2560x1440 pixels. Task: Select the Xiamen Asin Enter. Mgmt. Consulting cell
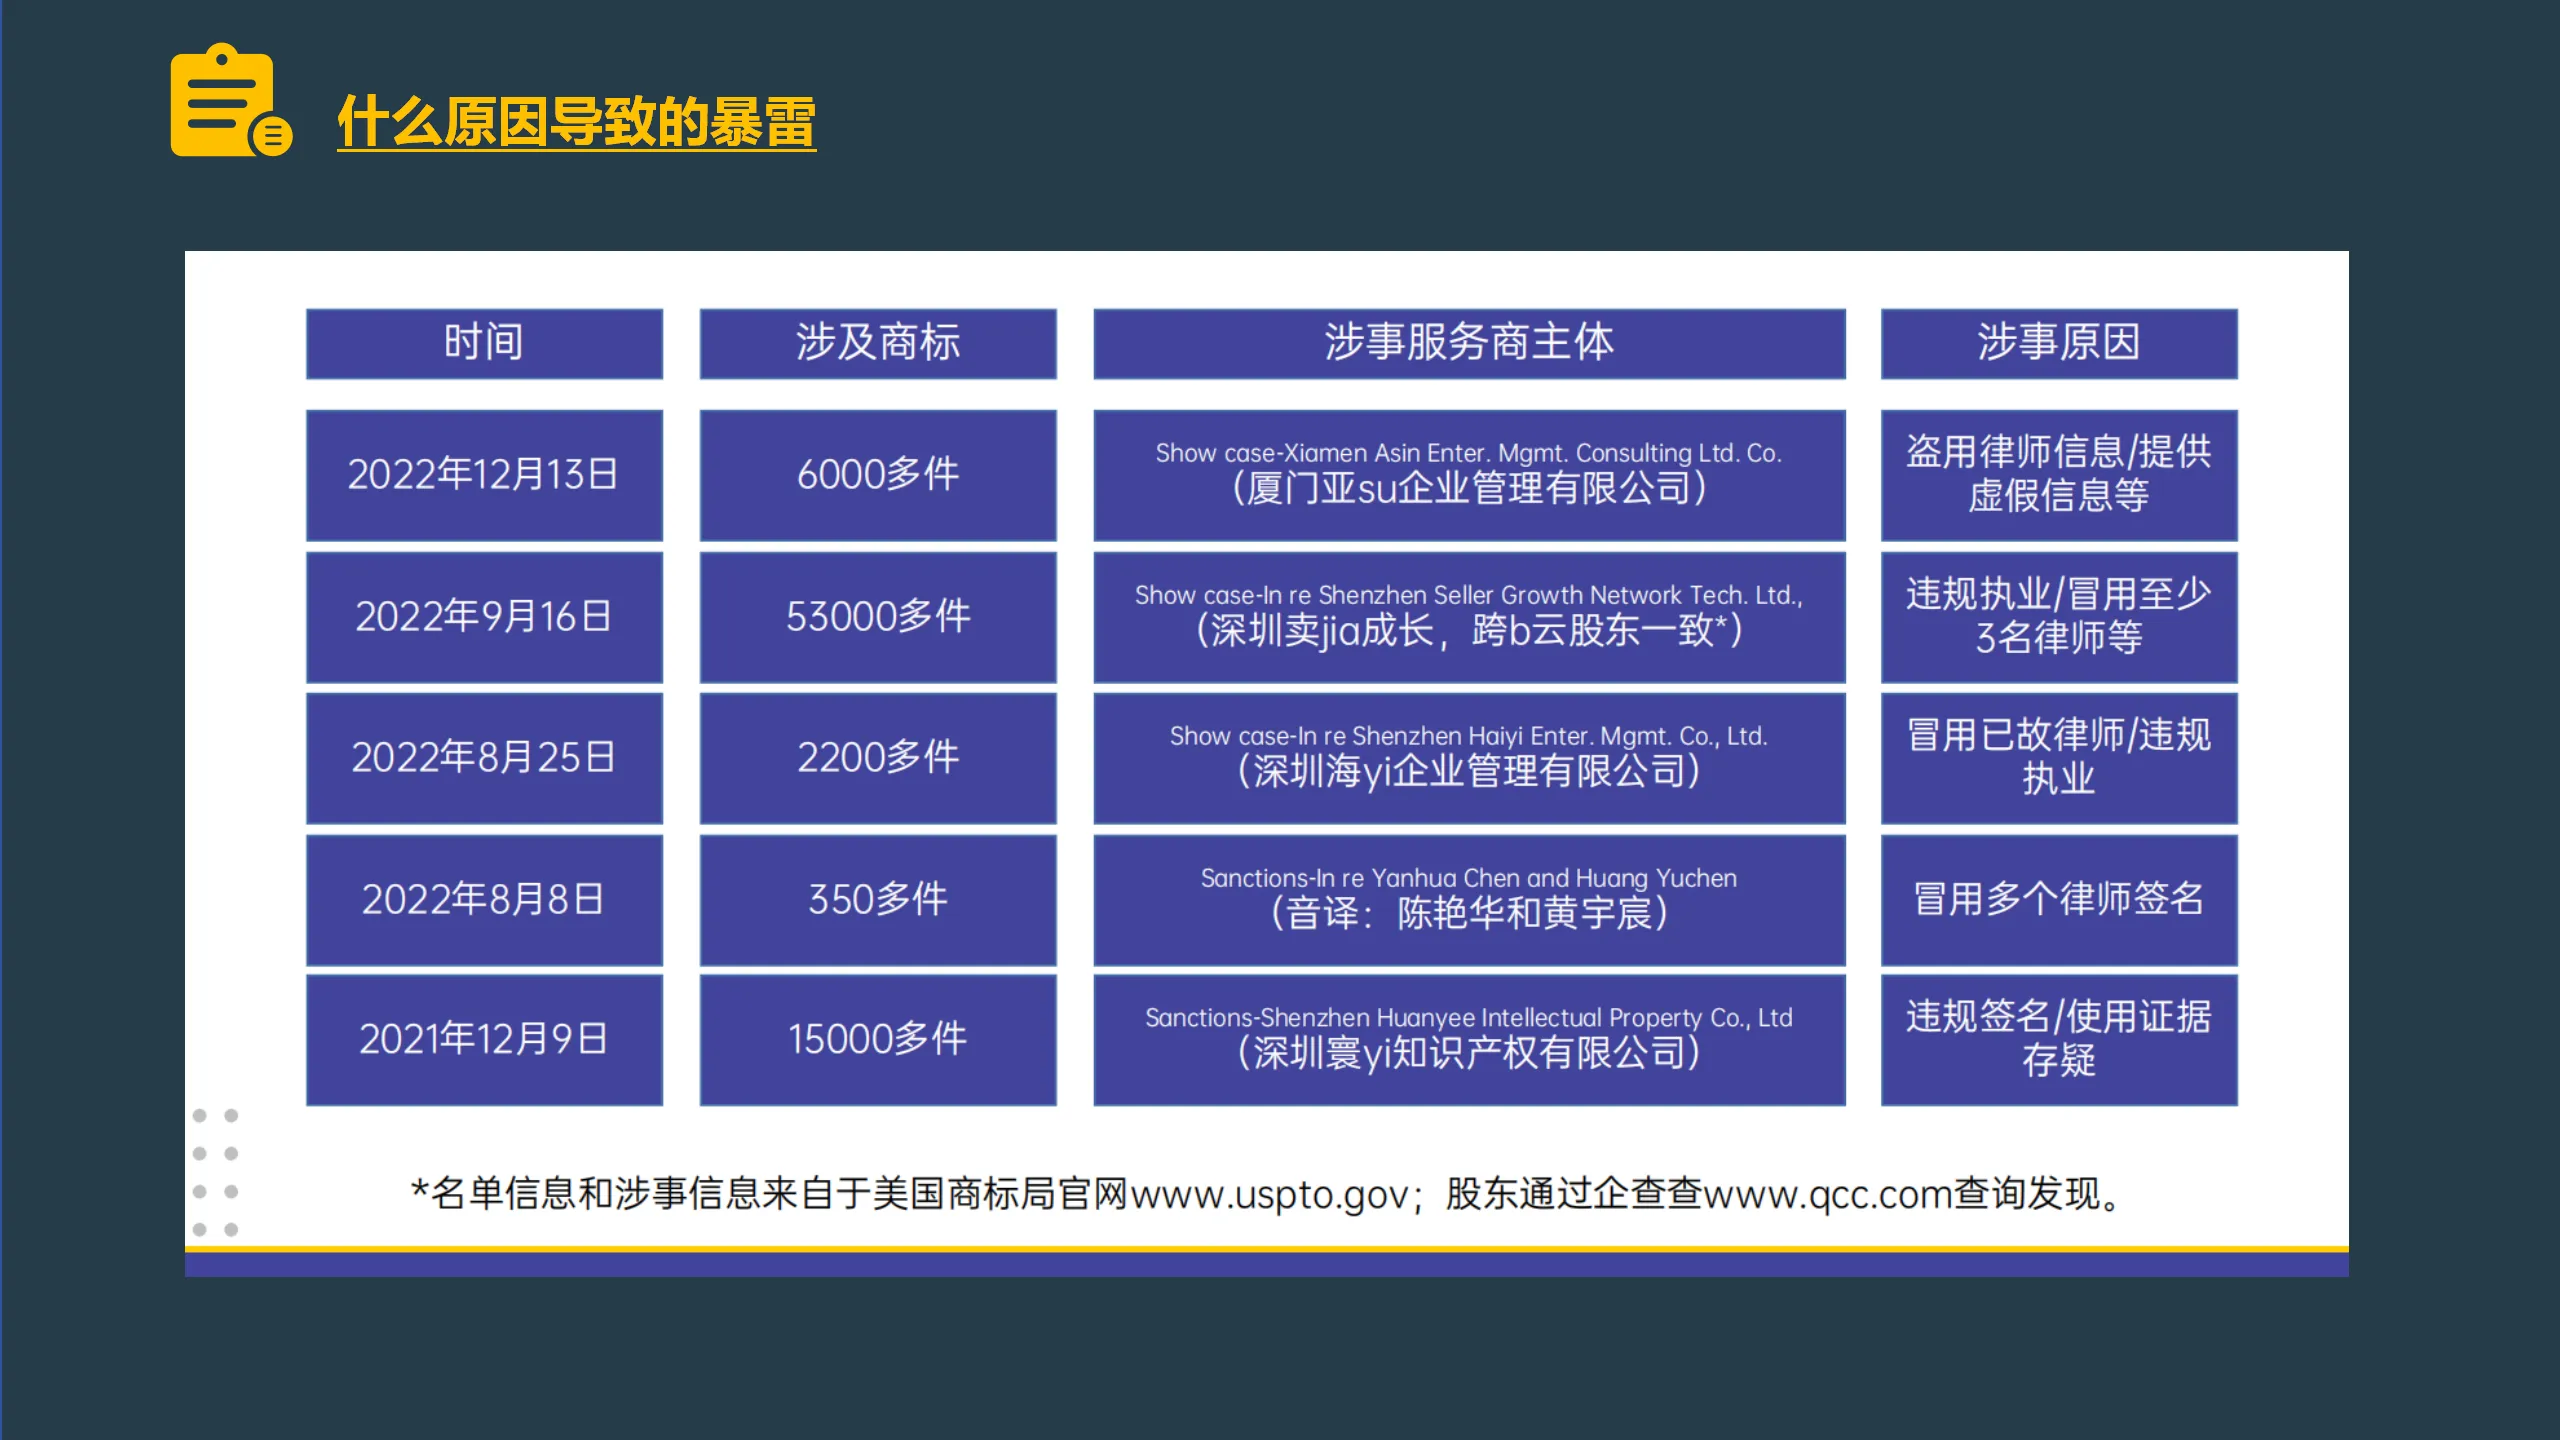(1469, 472)
